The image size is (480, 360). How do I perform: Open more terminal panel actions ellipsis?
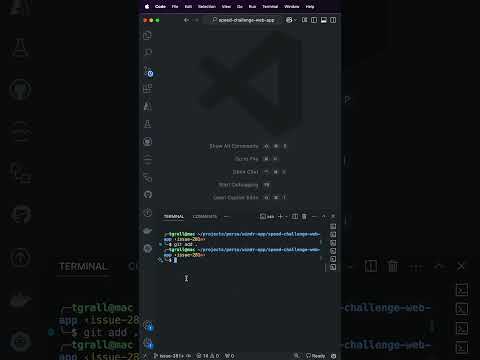[x=314, y=217]
